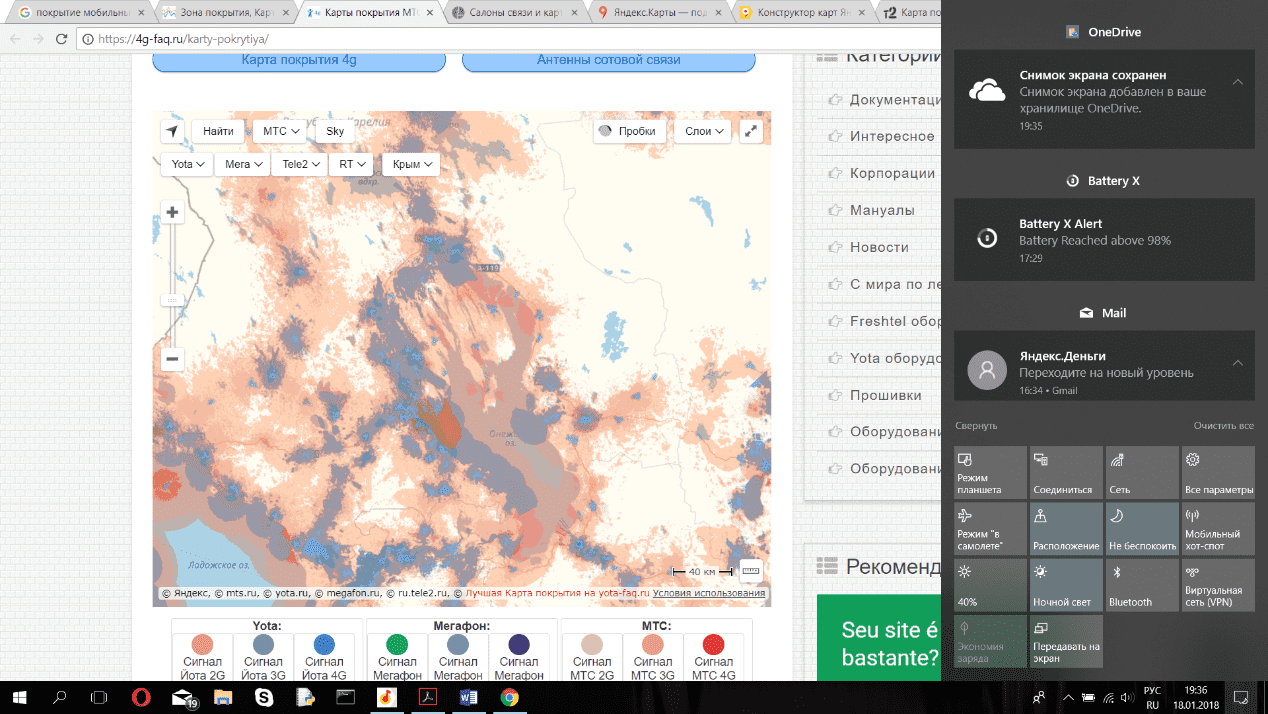Open the Word taskbar icon
This screenshot has width=1268, height=714.
pyautogui.click(x=468, y=697)
